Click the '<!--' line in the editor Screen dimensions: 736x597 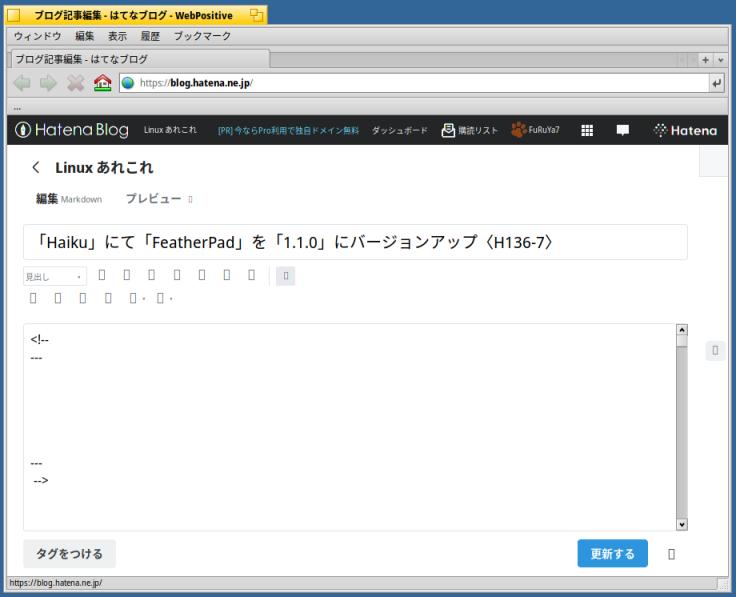39,339
